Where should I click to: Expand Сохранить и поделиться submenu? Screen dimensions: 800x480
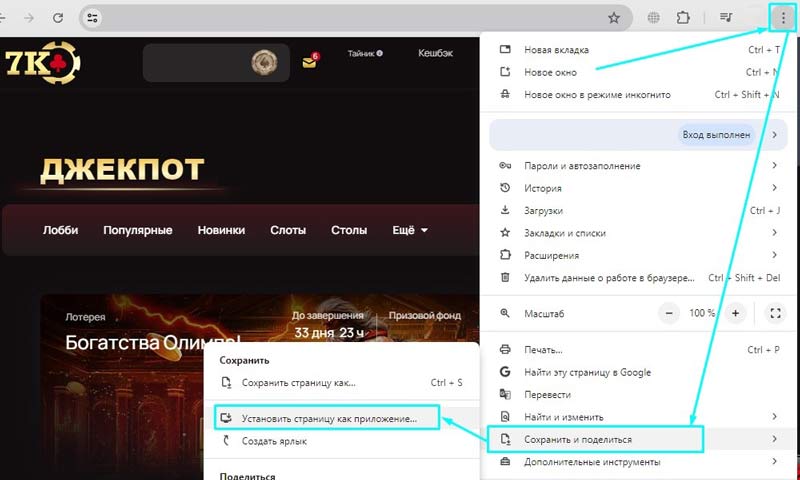(638, 439)
